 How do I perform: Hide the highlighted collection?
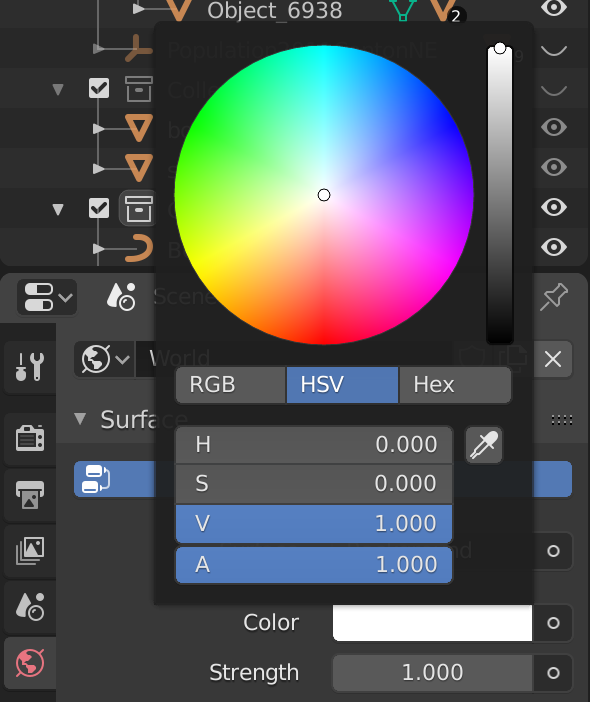coord(554,207)
